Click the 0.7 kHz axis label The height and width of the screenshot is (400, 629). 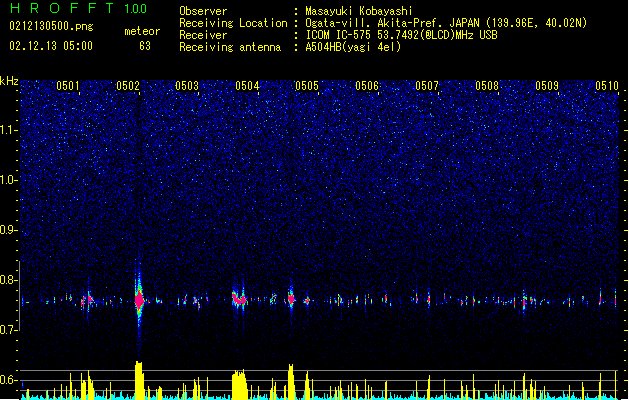[x=8, y=330]
